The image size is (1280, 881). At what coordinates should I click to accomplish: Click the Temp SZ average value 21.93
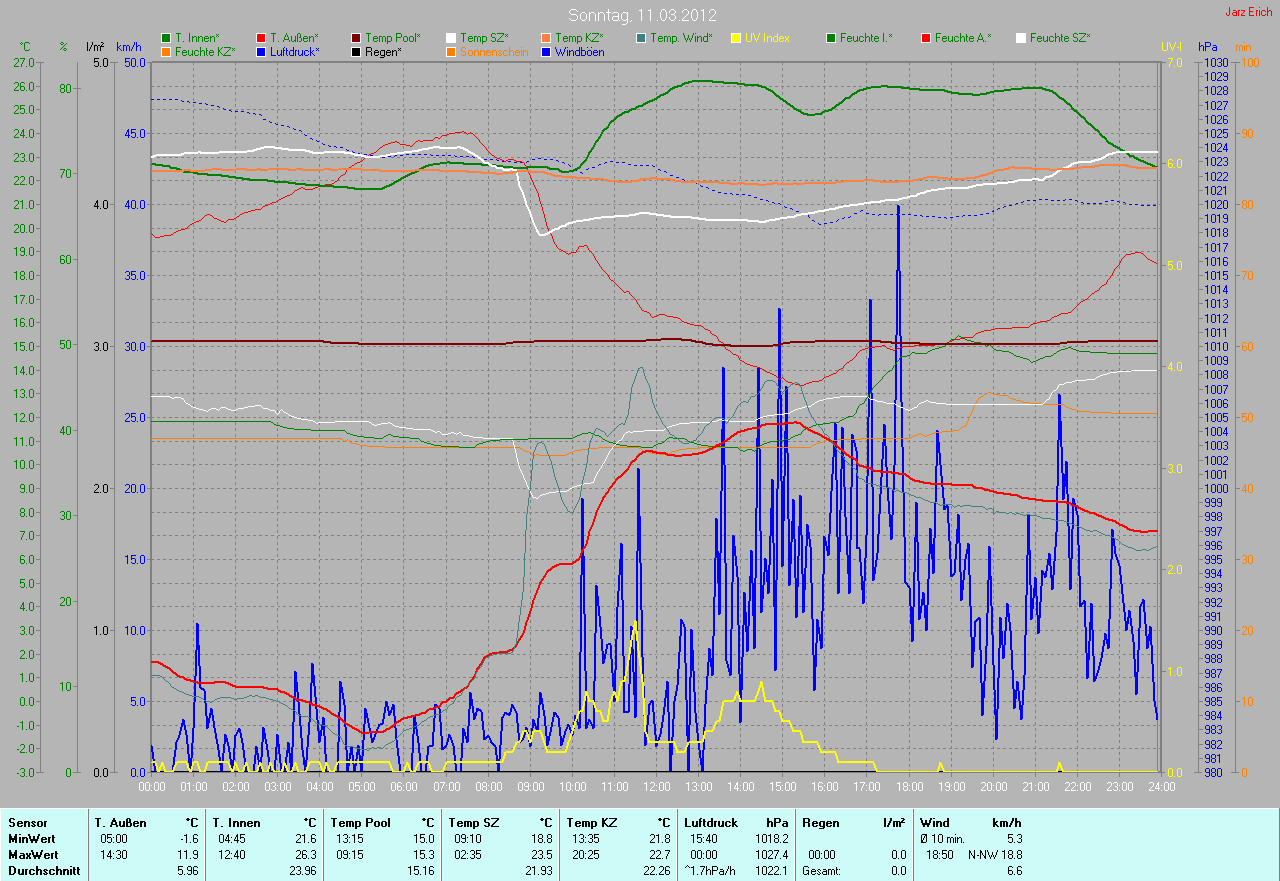537,871
